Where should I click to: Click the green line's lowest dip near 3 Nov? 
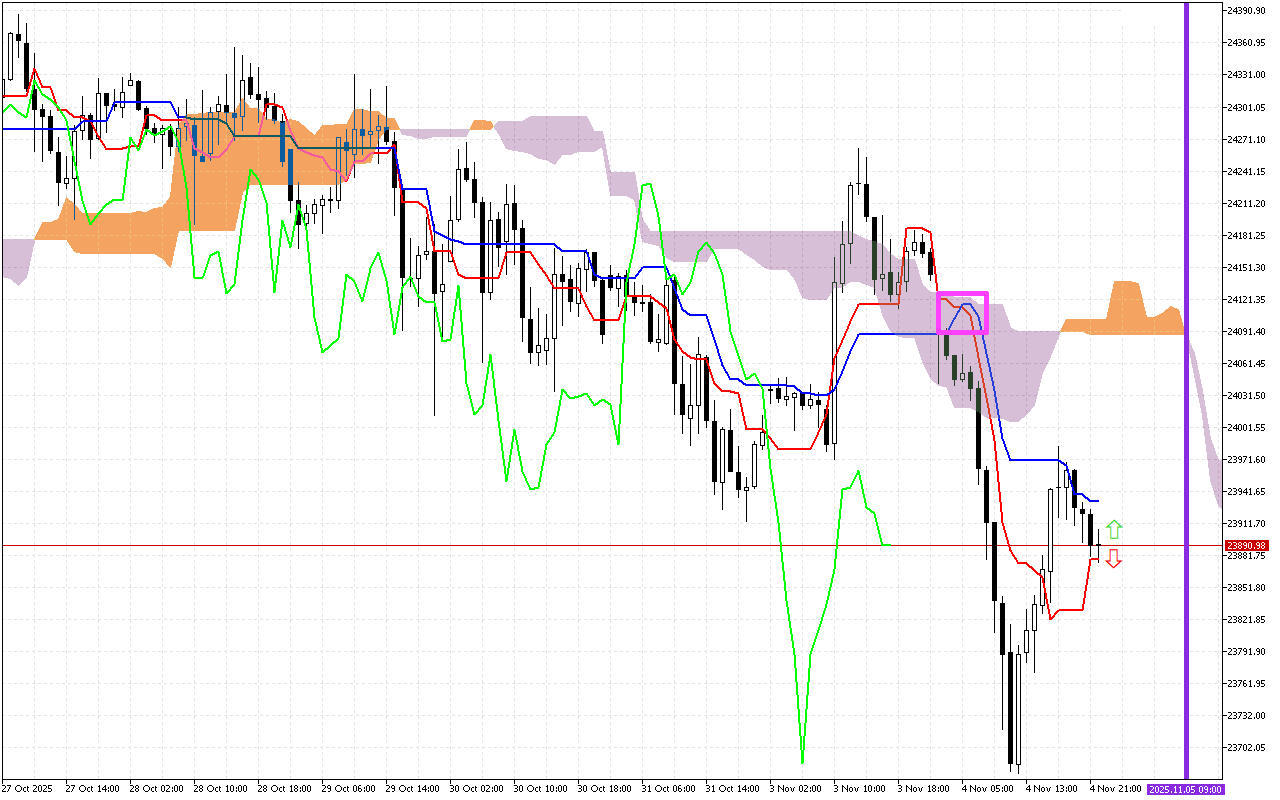click(x=802, y=758)
